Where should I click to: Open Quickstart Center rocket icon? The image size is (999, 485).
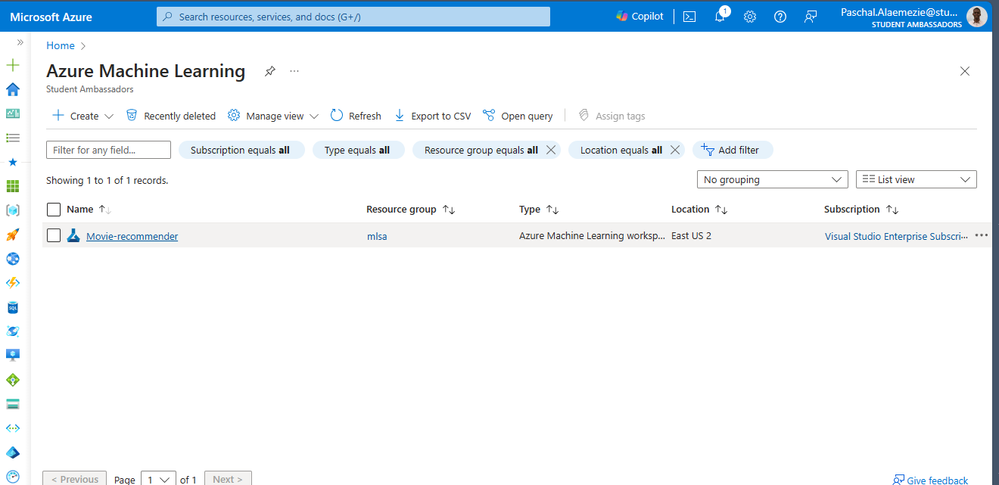(13, 235)
